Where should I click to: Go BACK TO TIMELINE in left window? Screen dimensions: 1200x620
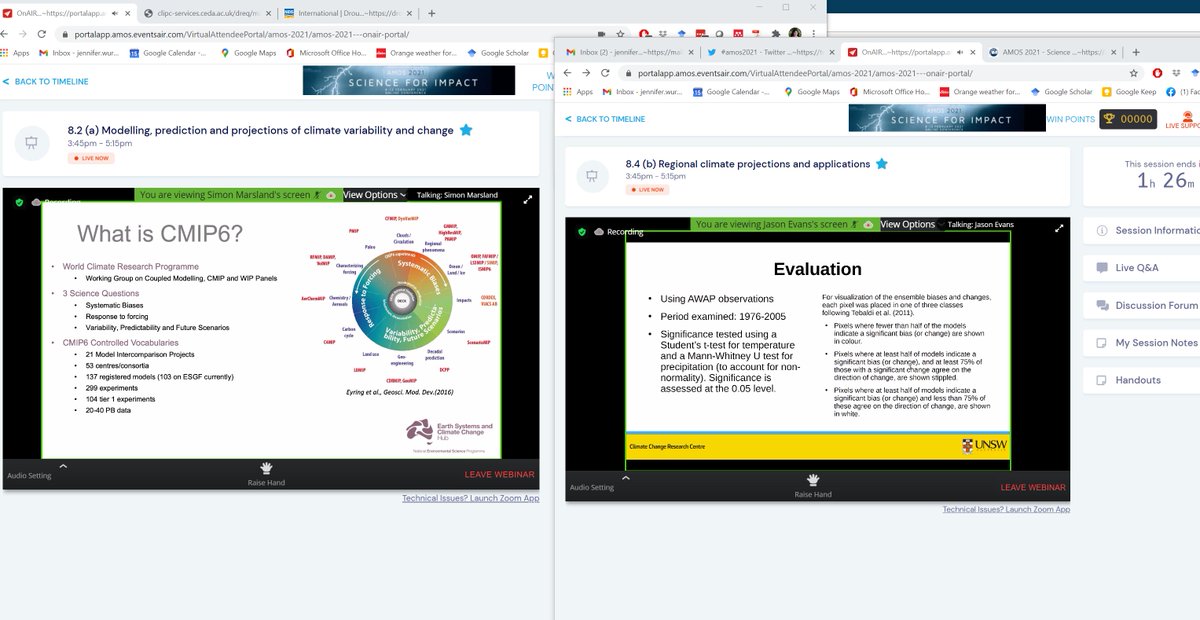pyautogui.click(x=46, y=82)
